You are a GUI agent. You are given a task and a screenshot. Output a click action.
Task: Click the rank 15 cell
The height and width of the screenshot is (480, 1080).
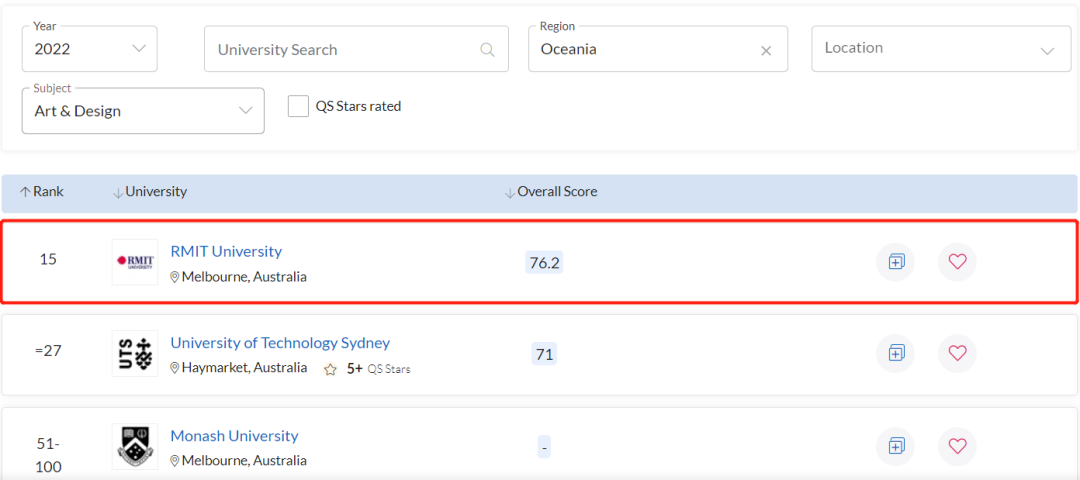48,260
